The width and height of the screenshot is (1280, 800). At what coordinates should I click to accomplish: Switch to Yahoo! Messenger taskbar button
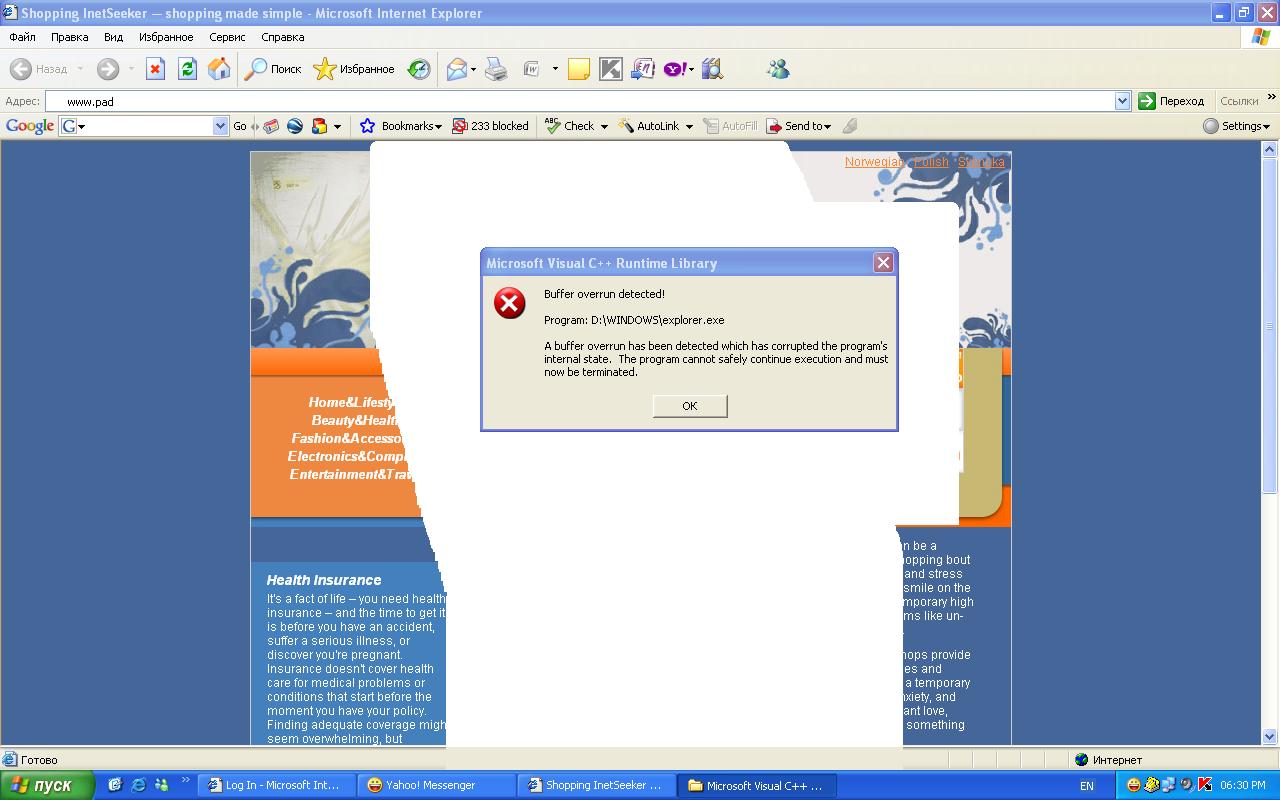click(x=436, y=785)
